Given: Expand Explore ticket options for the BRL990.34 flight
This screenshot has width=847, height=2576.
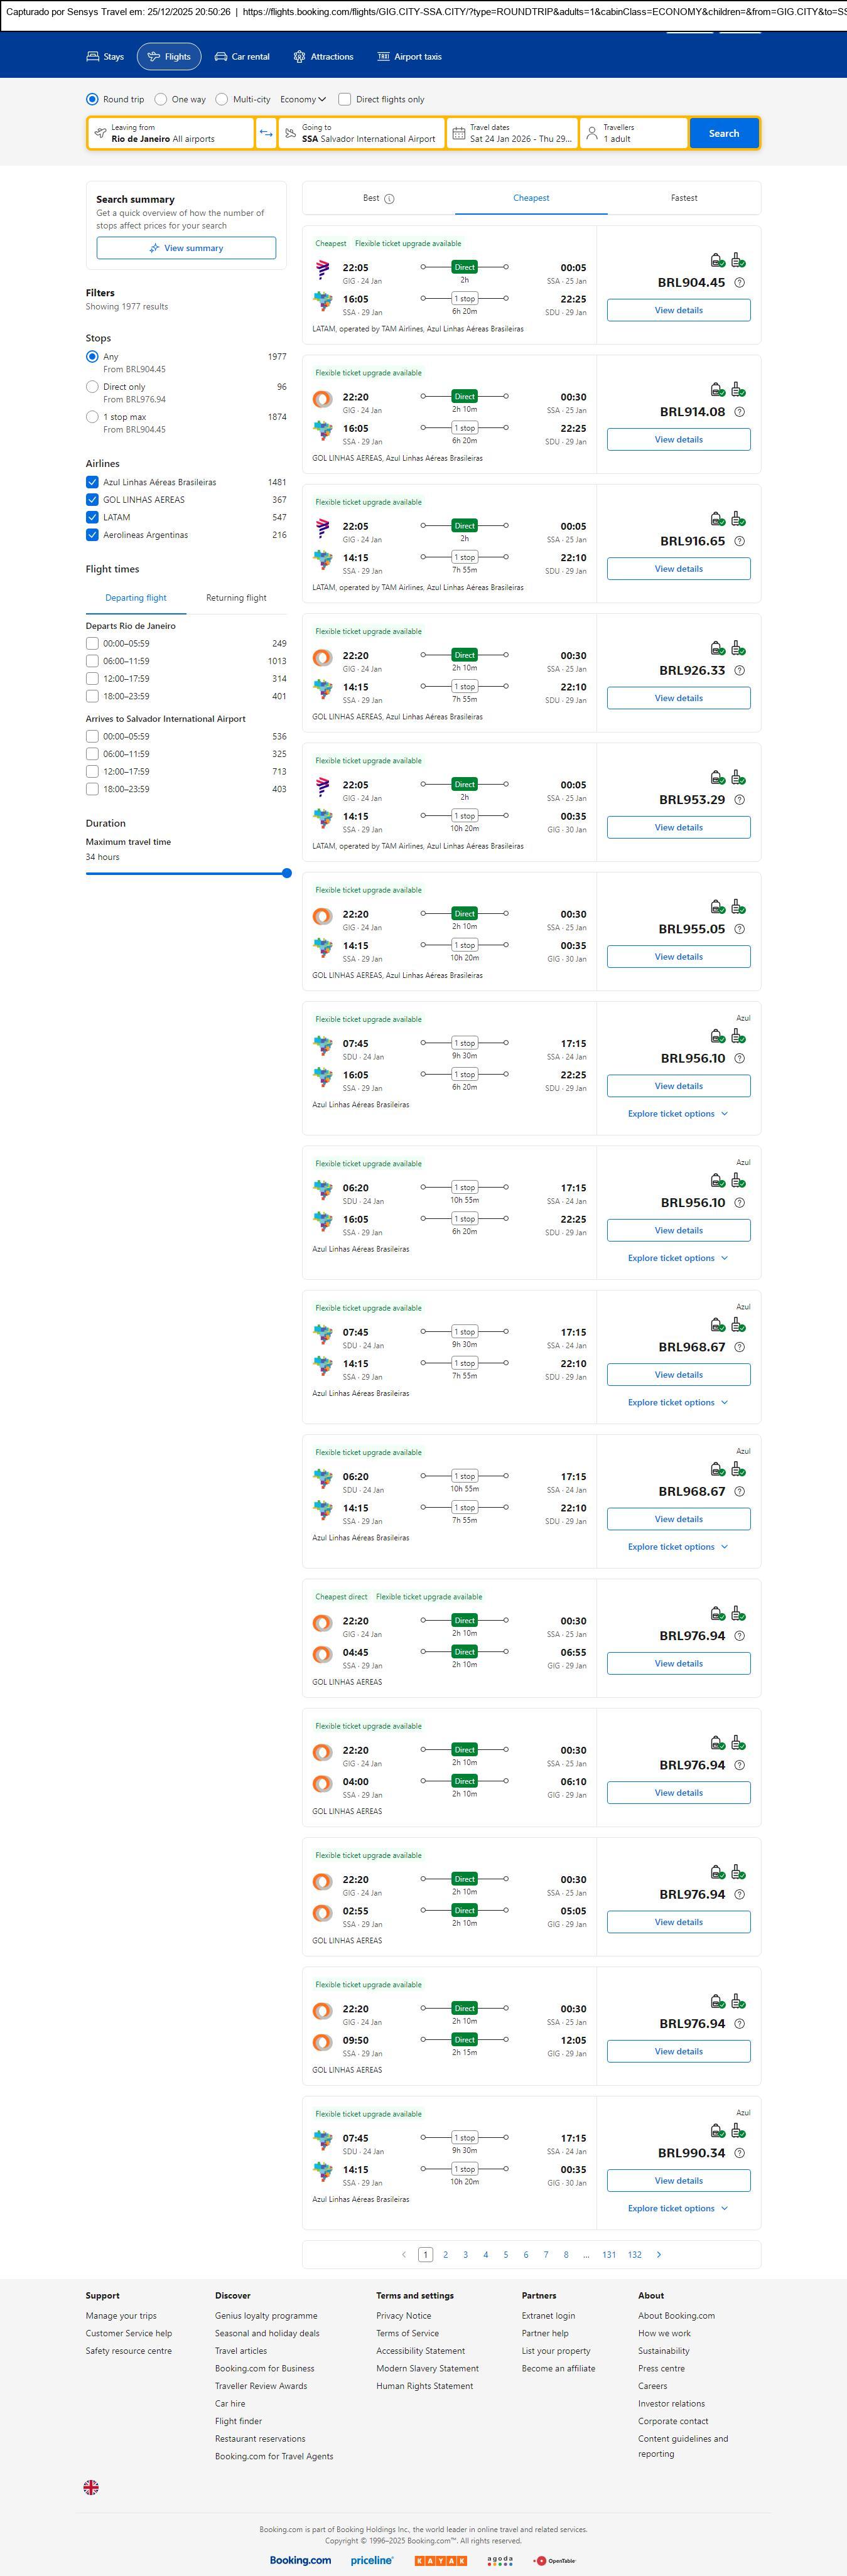Looking at the screenshot, I should point(677,2208).
